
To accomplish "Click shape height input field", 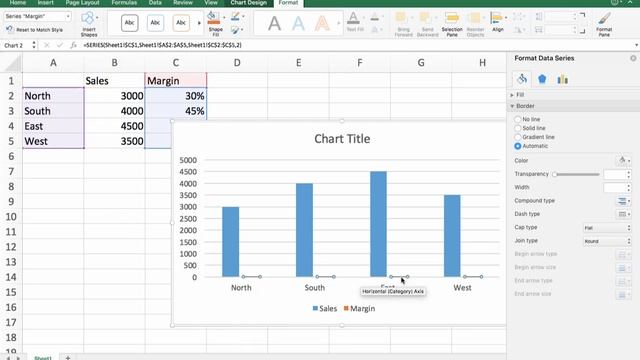I will [x=558, y=17].
